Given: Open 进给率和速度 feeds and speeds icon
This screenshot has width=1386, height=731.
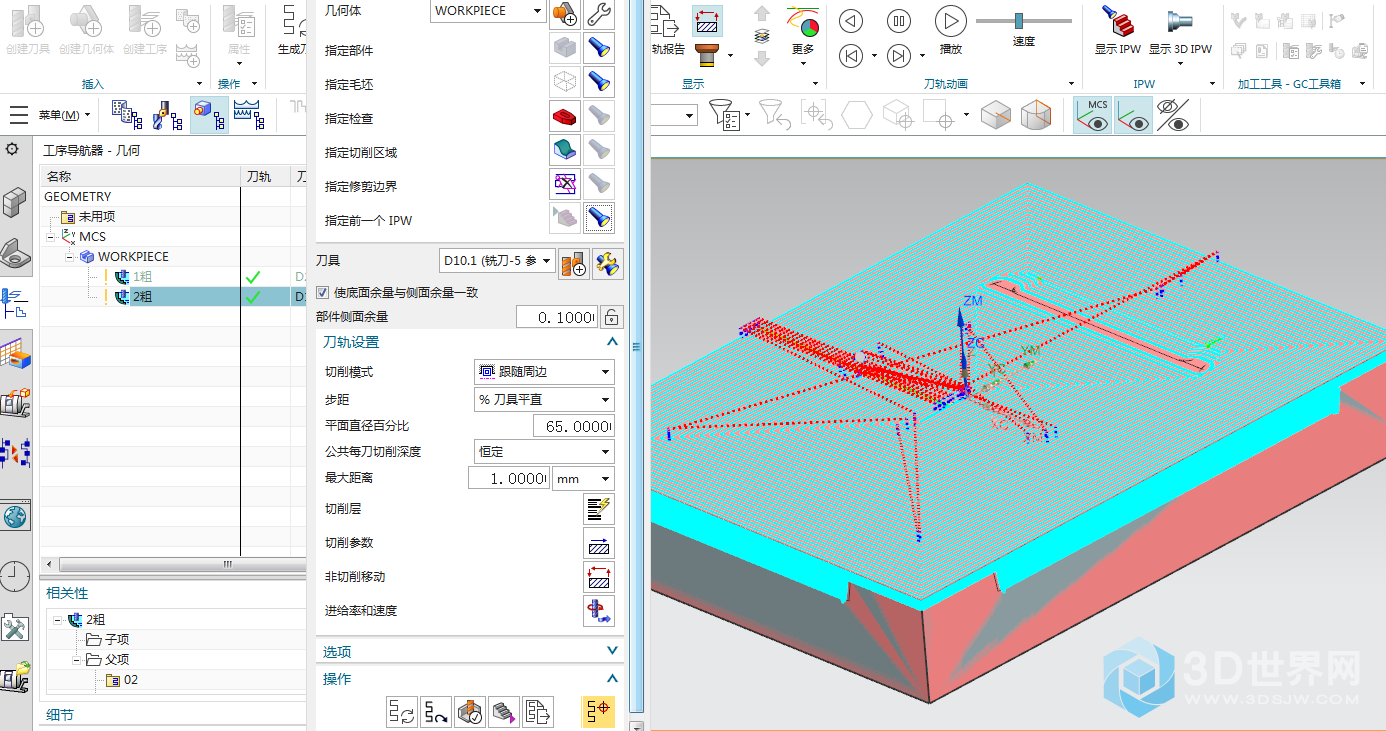Looking at the screenshot, I should point(599,611).
